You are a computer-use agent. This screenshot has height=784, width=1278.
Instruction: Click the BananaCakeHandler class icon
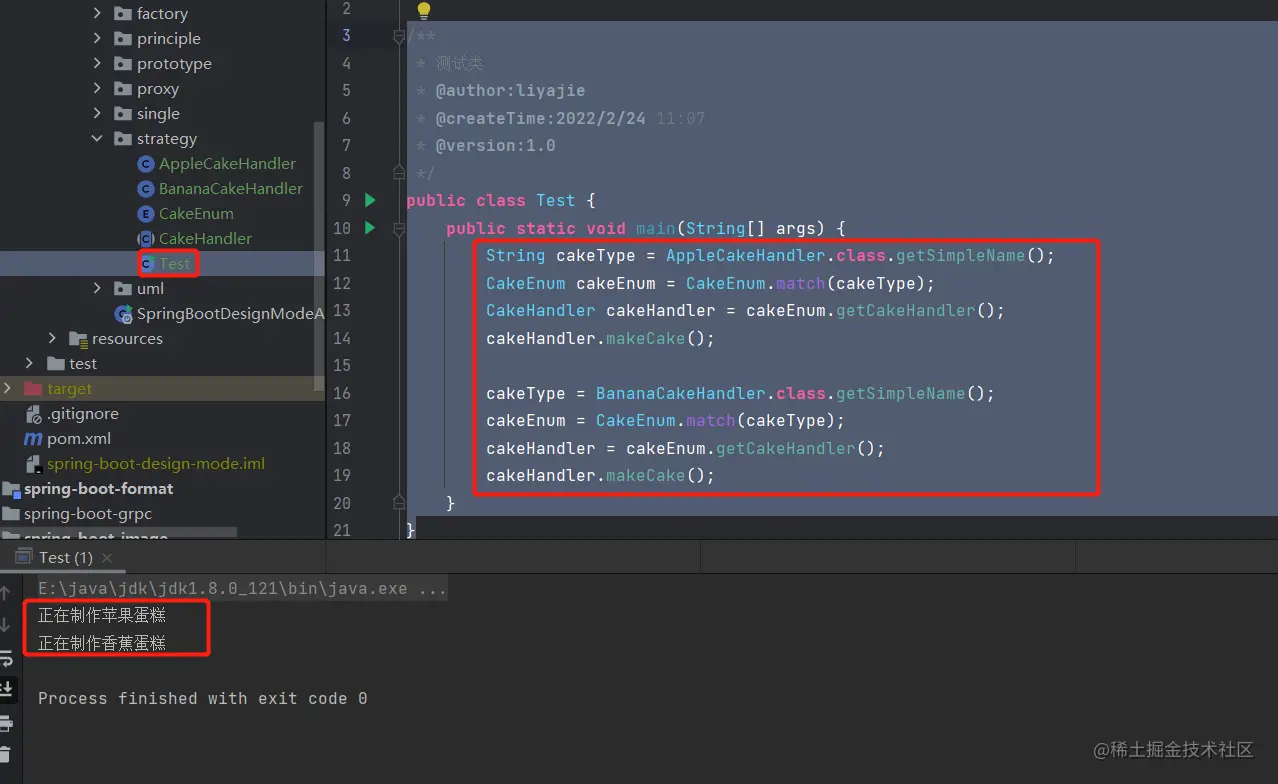click(x=146, y=189)
